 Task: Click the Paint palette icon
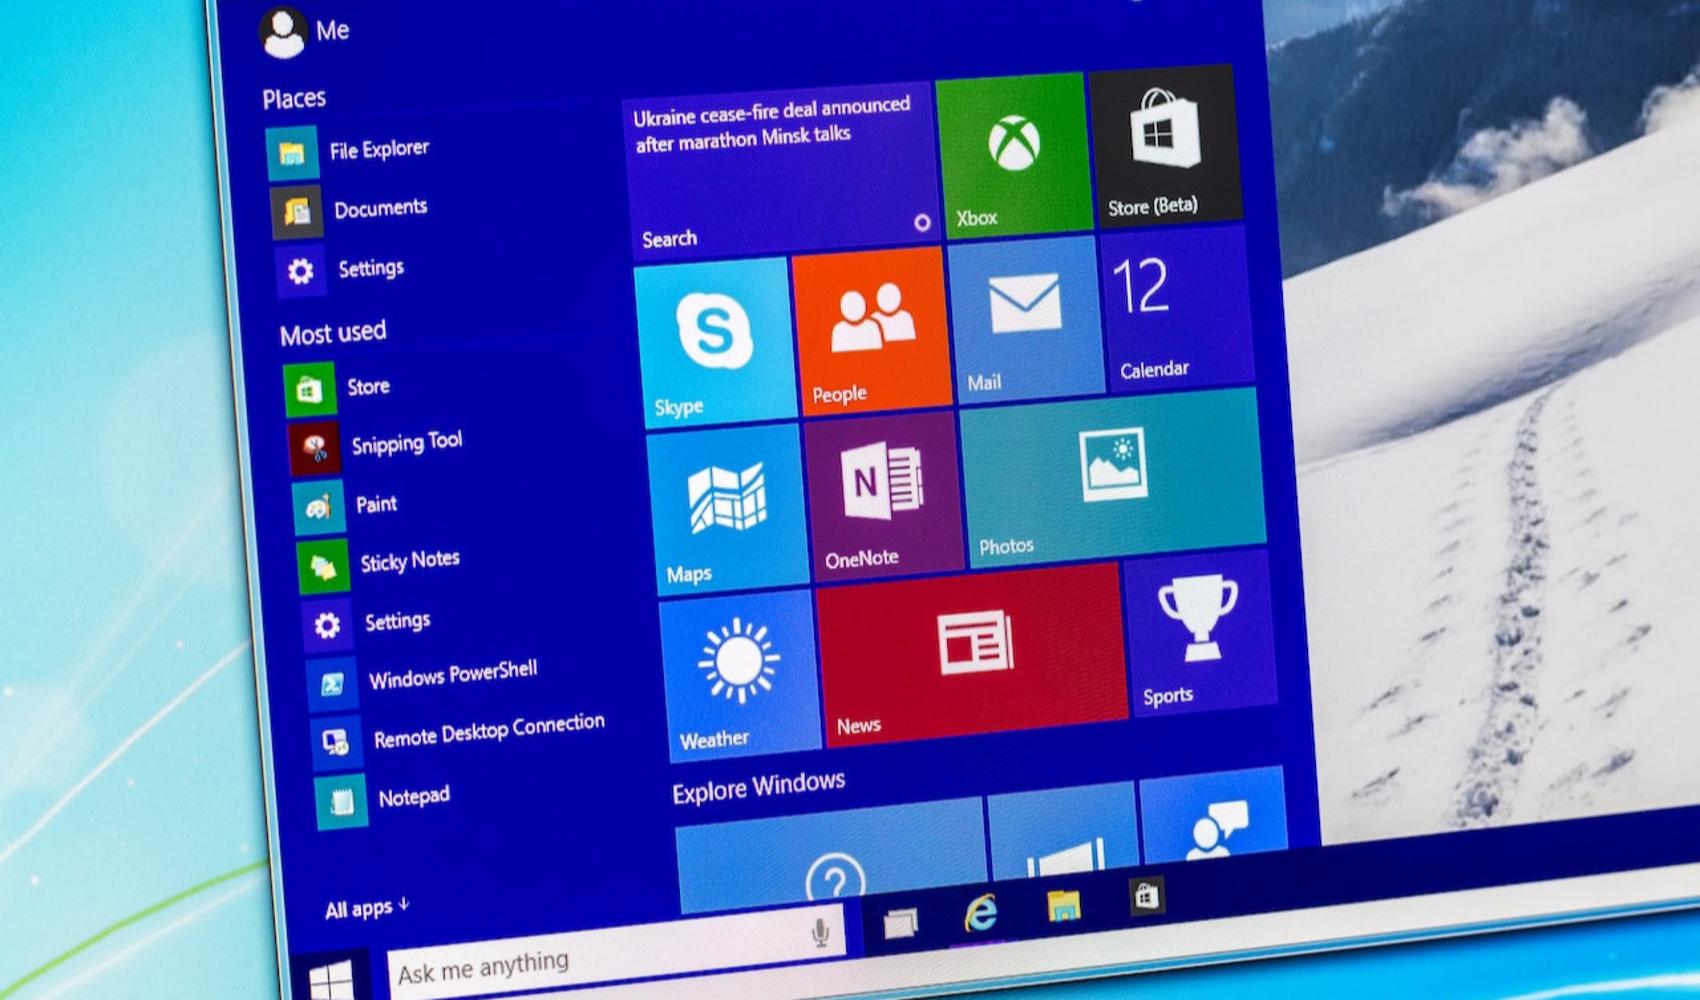click(318, 507)
